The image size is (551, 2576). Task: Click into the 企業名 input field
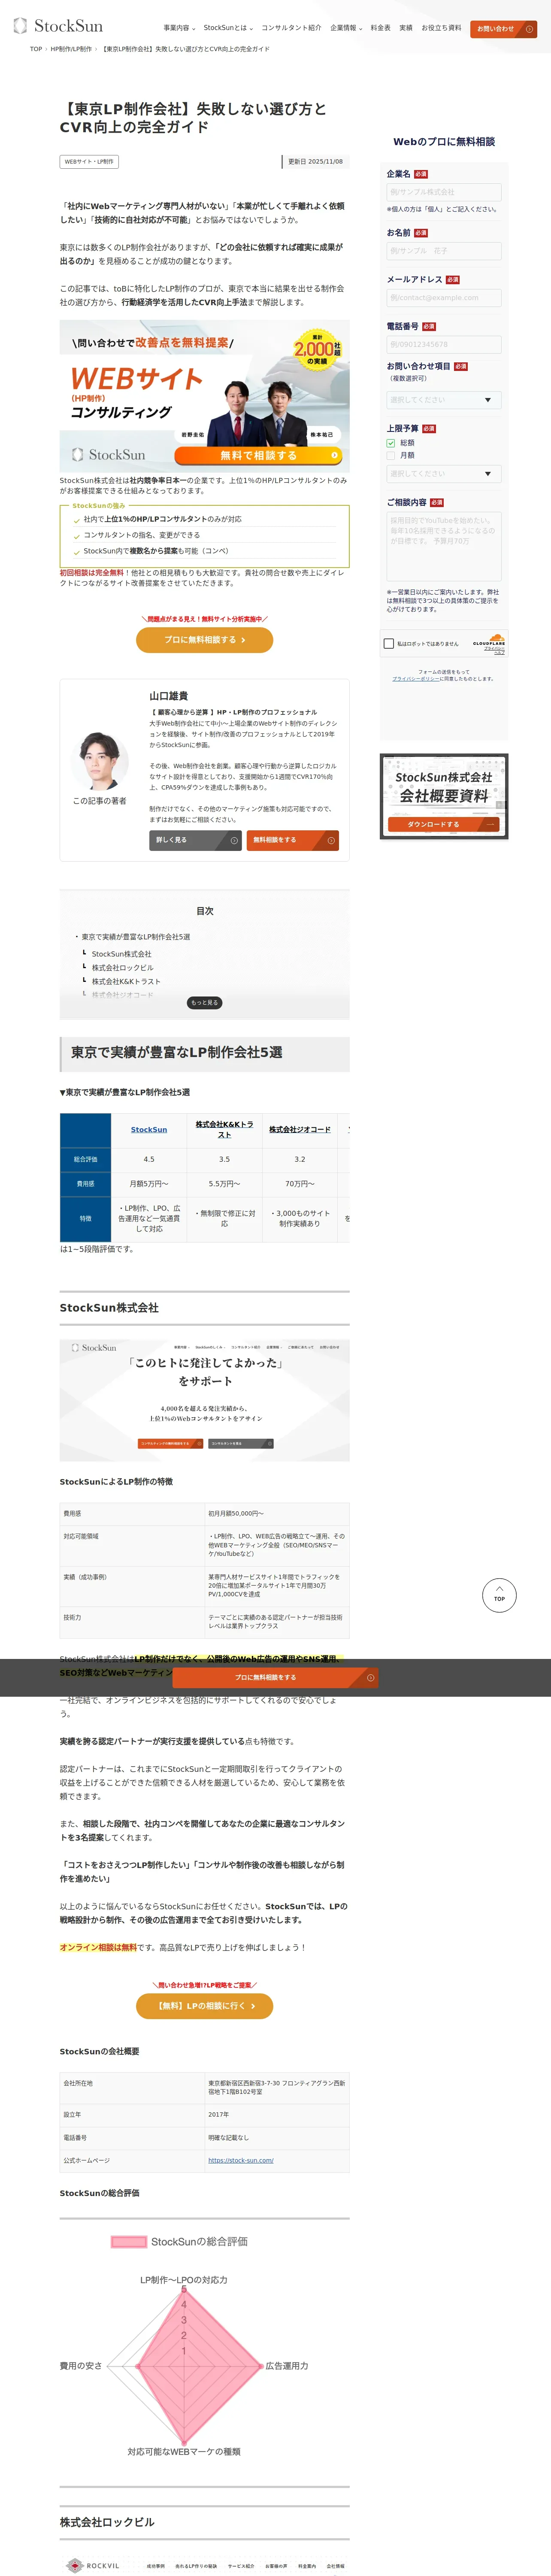[444, 192]
